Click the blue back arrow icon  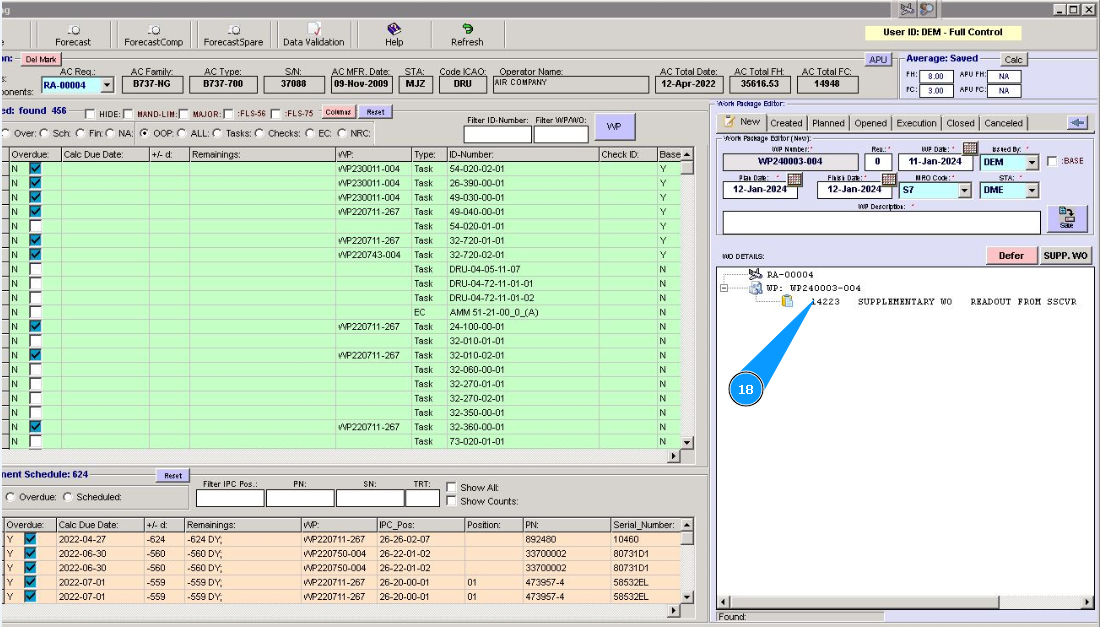pyautogui.click(x=1077, y=122)
